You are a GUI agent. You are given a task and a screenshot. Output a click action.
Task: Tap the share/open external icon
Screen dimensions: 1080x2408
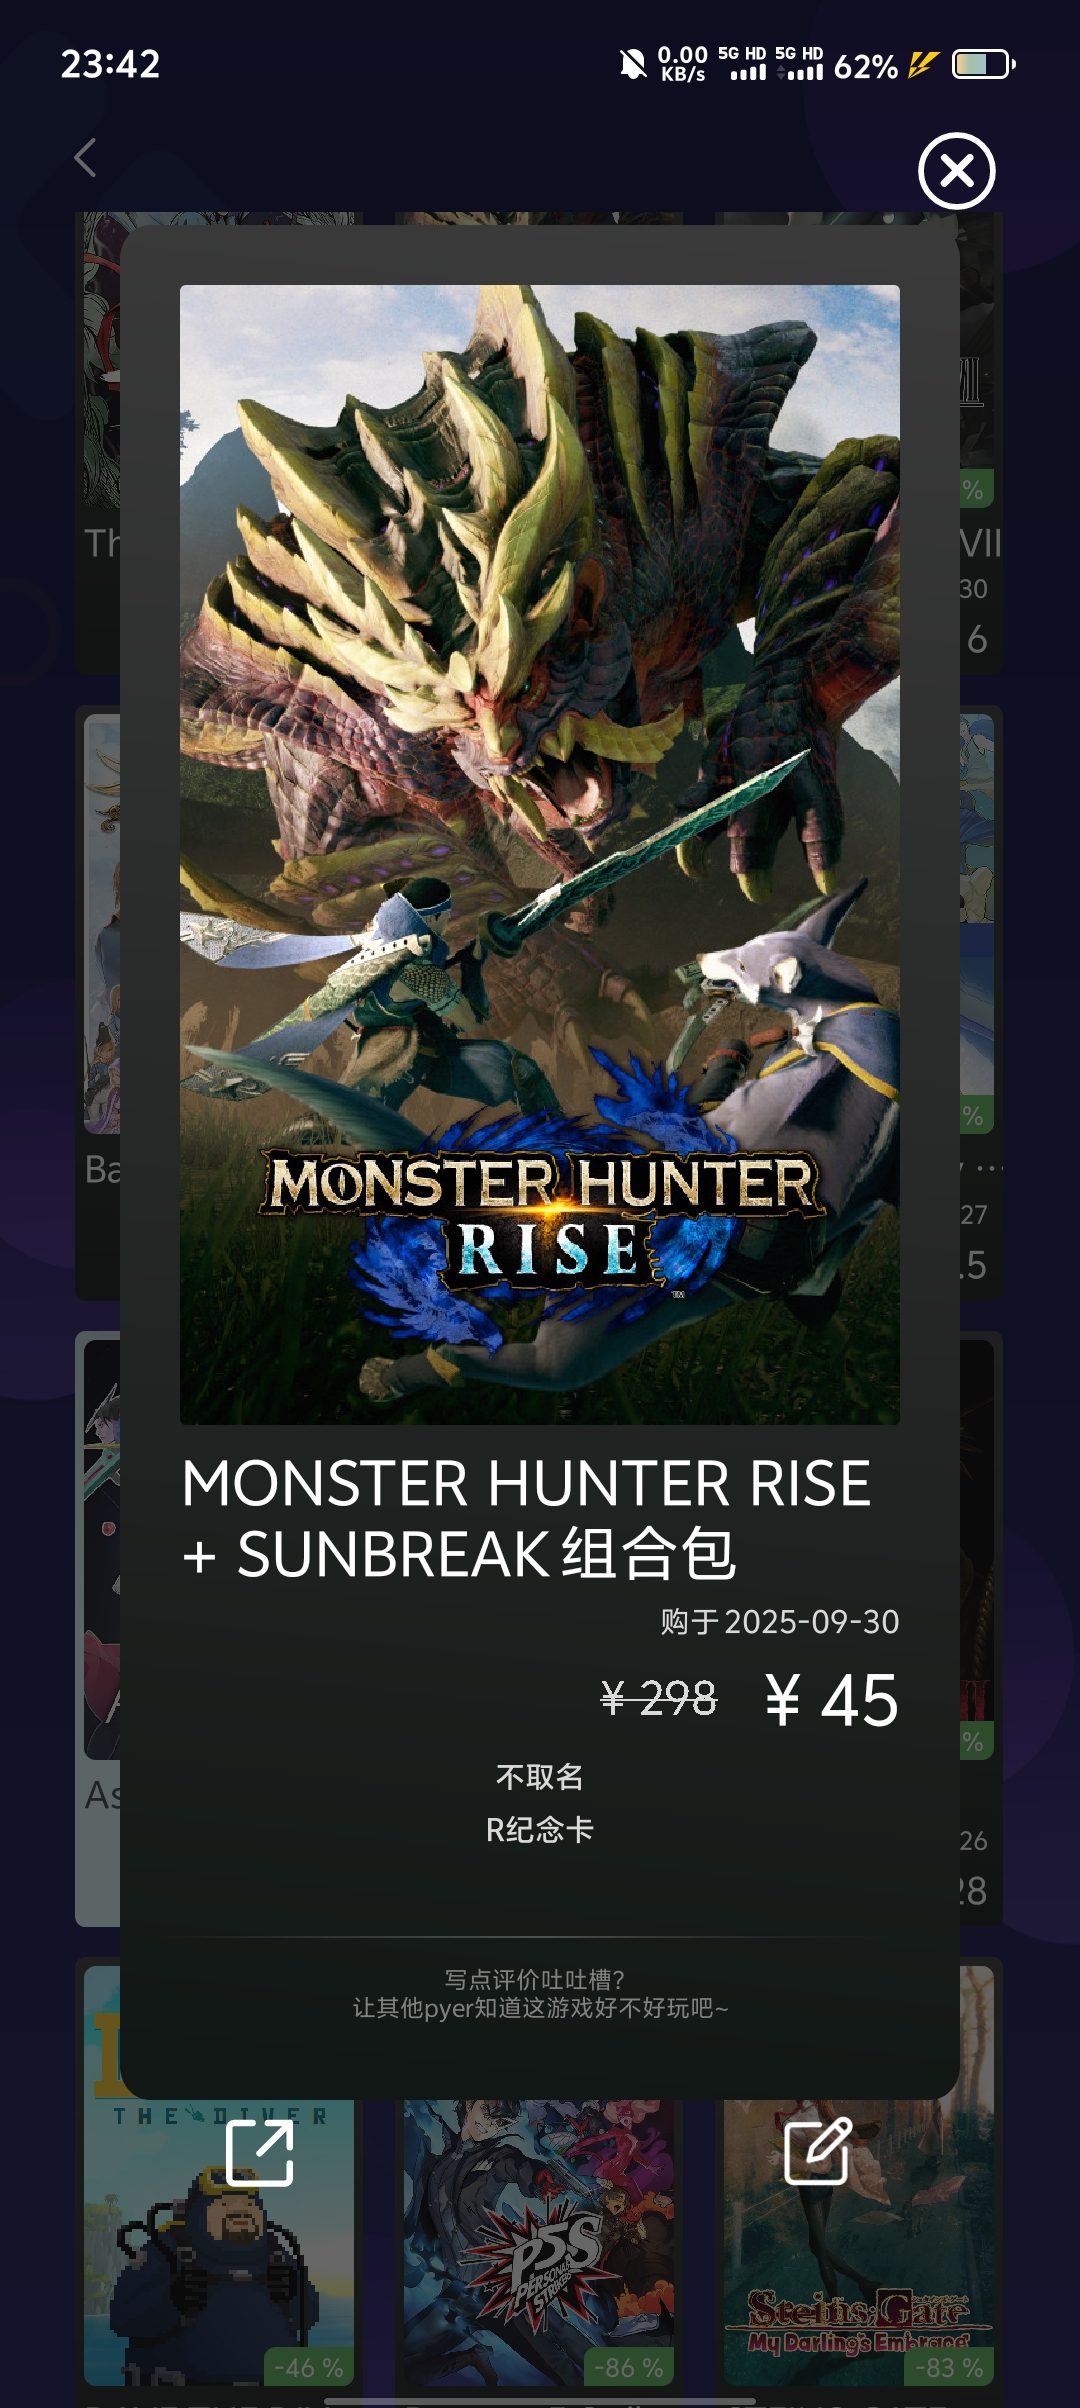259,2152
